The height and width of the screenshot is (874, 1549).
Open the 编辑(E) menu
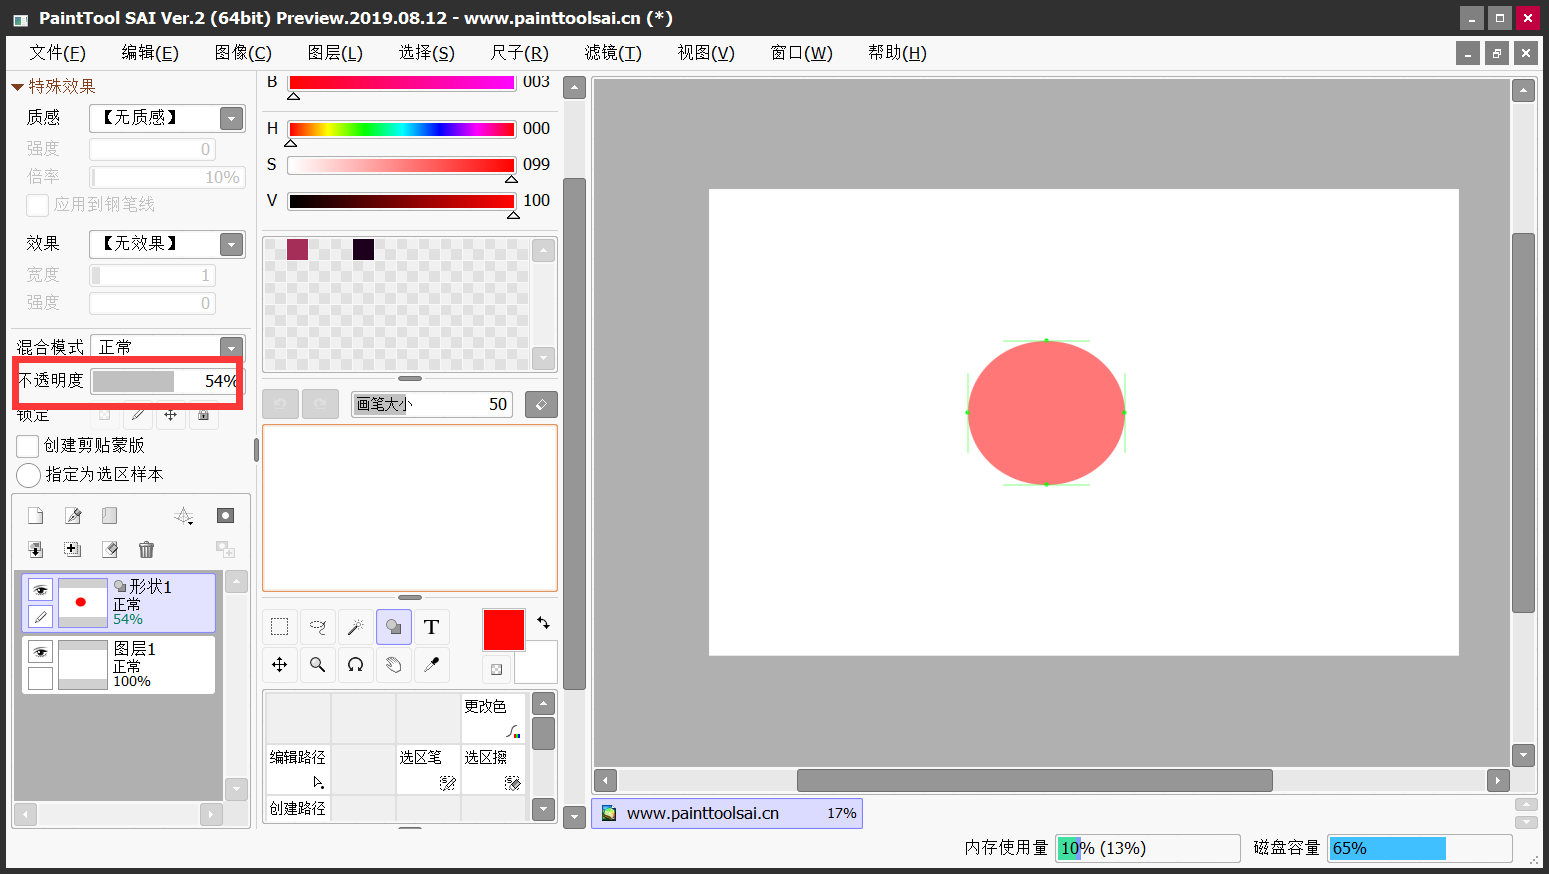tap(150, 53)
